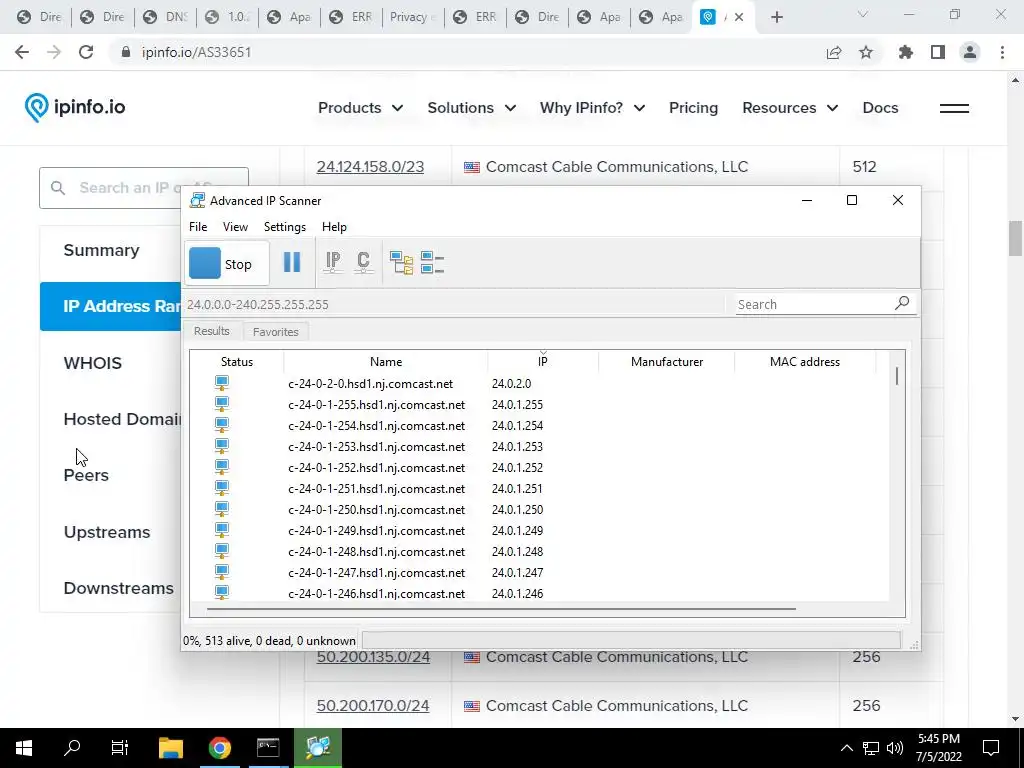Sort by the Manufacturer column header
The height and width of the screenshot is (768, 1024).
coord(667,362)
